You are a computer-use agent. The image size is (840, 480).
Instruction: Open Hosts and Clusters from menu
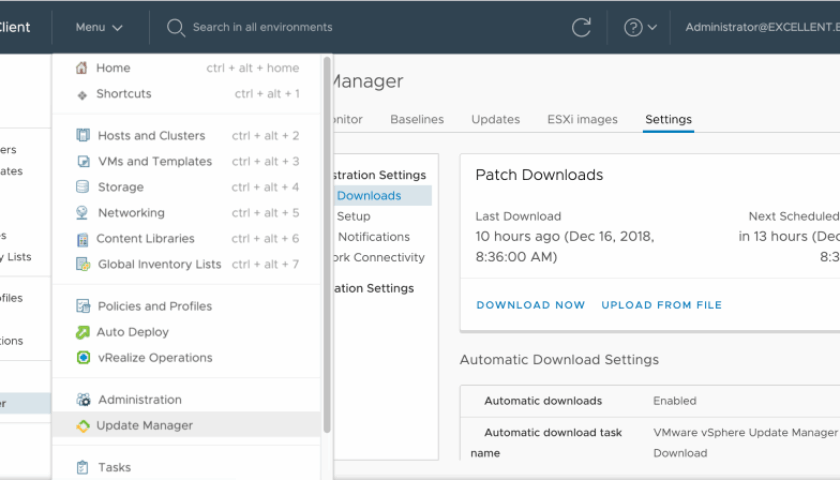point(187,136)
